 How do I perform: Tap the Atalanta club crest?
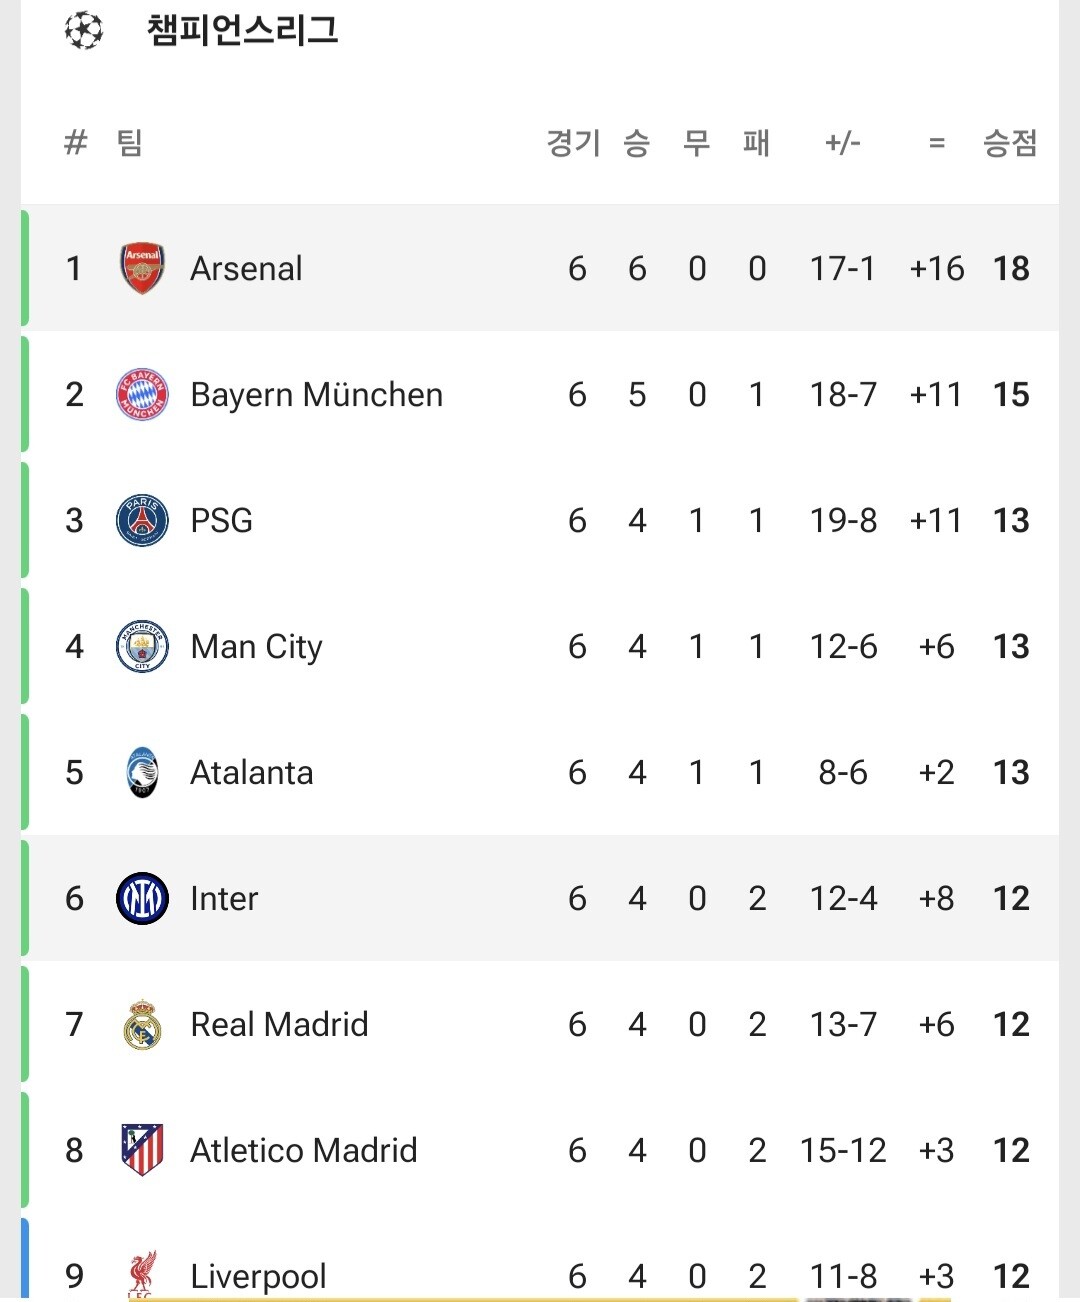tap(142, 772)
